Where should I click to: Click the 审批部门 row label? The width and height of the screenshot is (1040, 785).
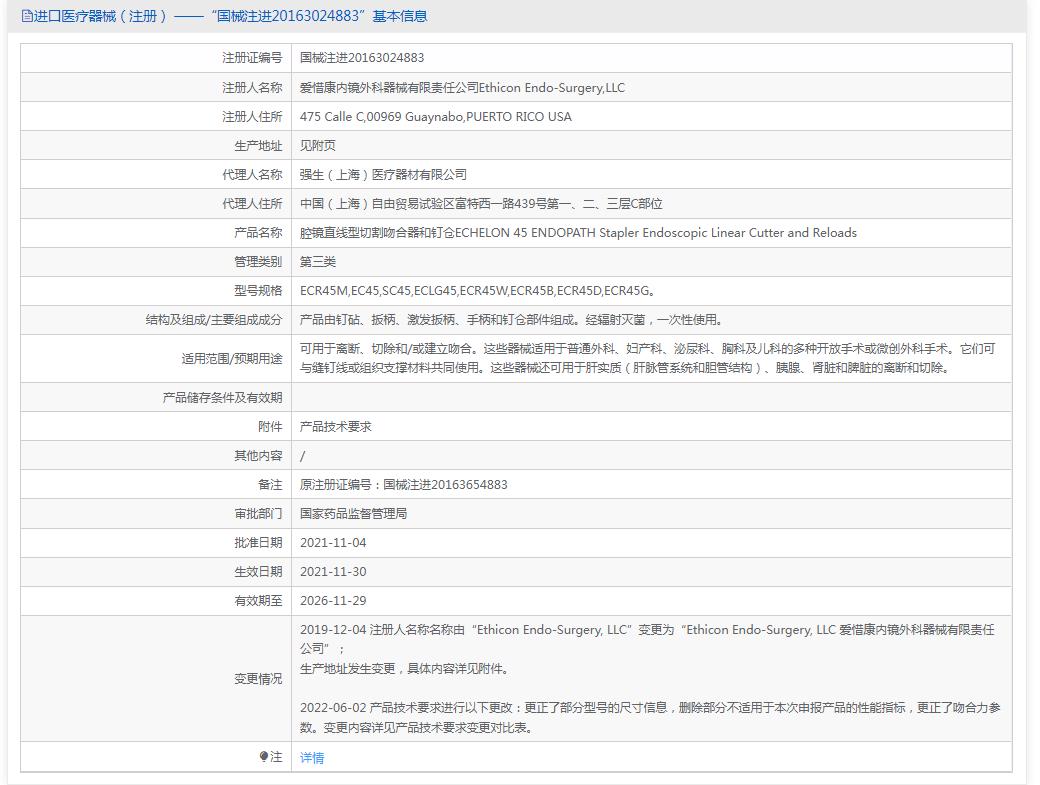point(258,514)
